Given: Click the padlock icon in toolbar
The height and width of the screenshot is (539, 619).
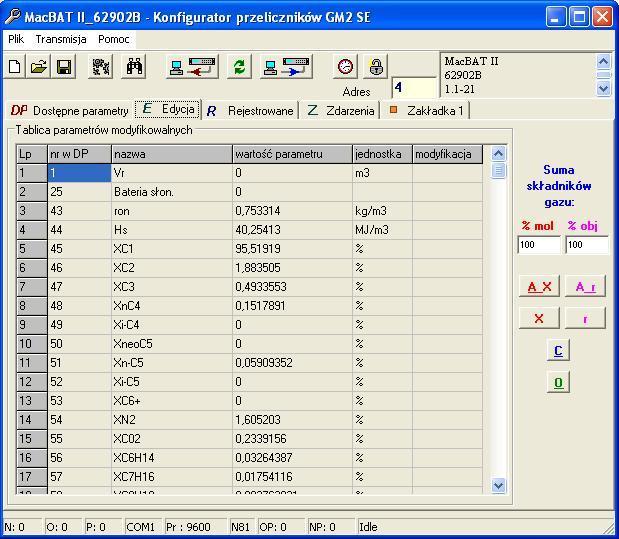Looking at the screenshot, I should (375, 66).
